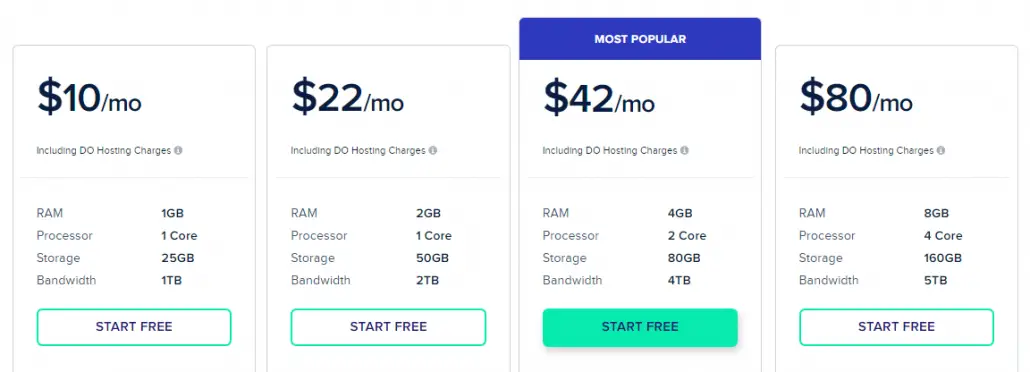Viewport: 1030px width, 372px height.
Task: Click info icon on the $22/mo plan
Action: tap(432, 151)
